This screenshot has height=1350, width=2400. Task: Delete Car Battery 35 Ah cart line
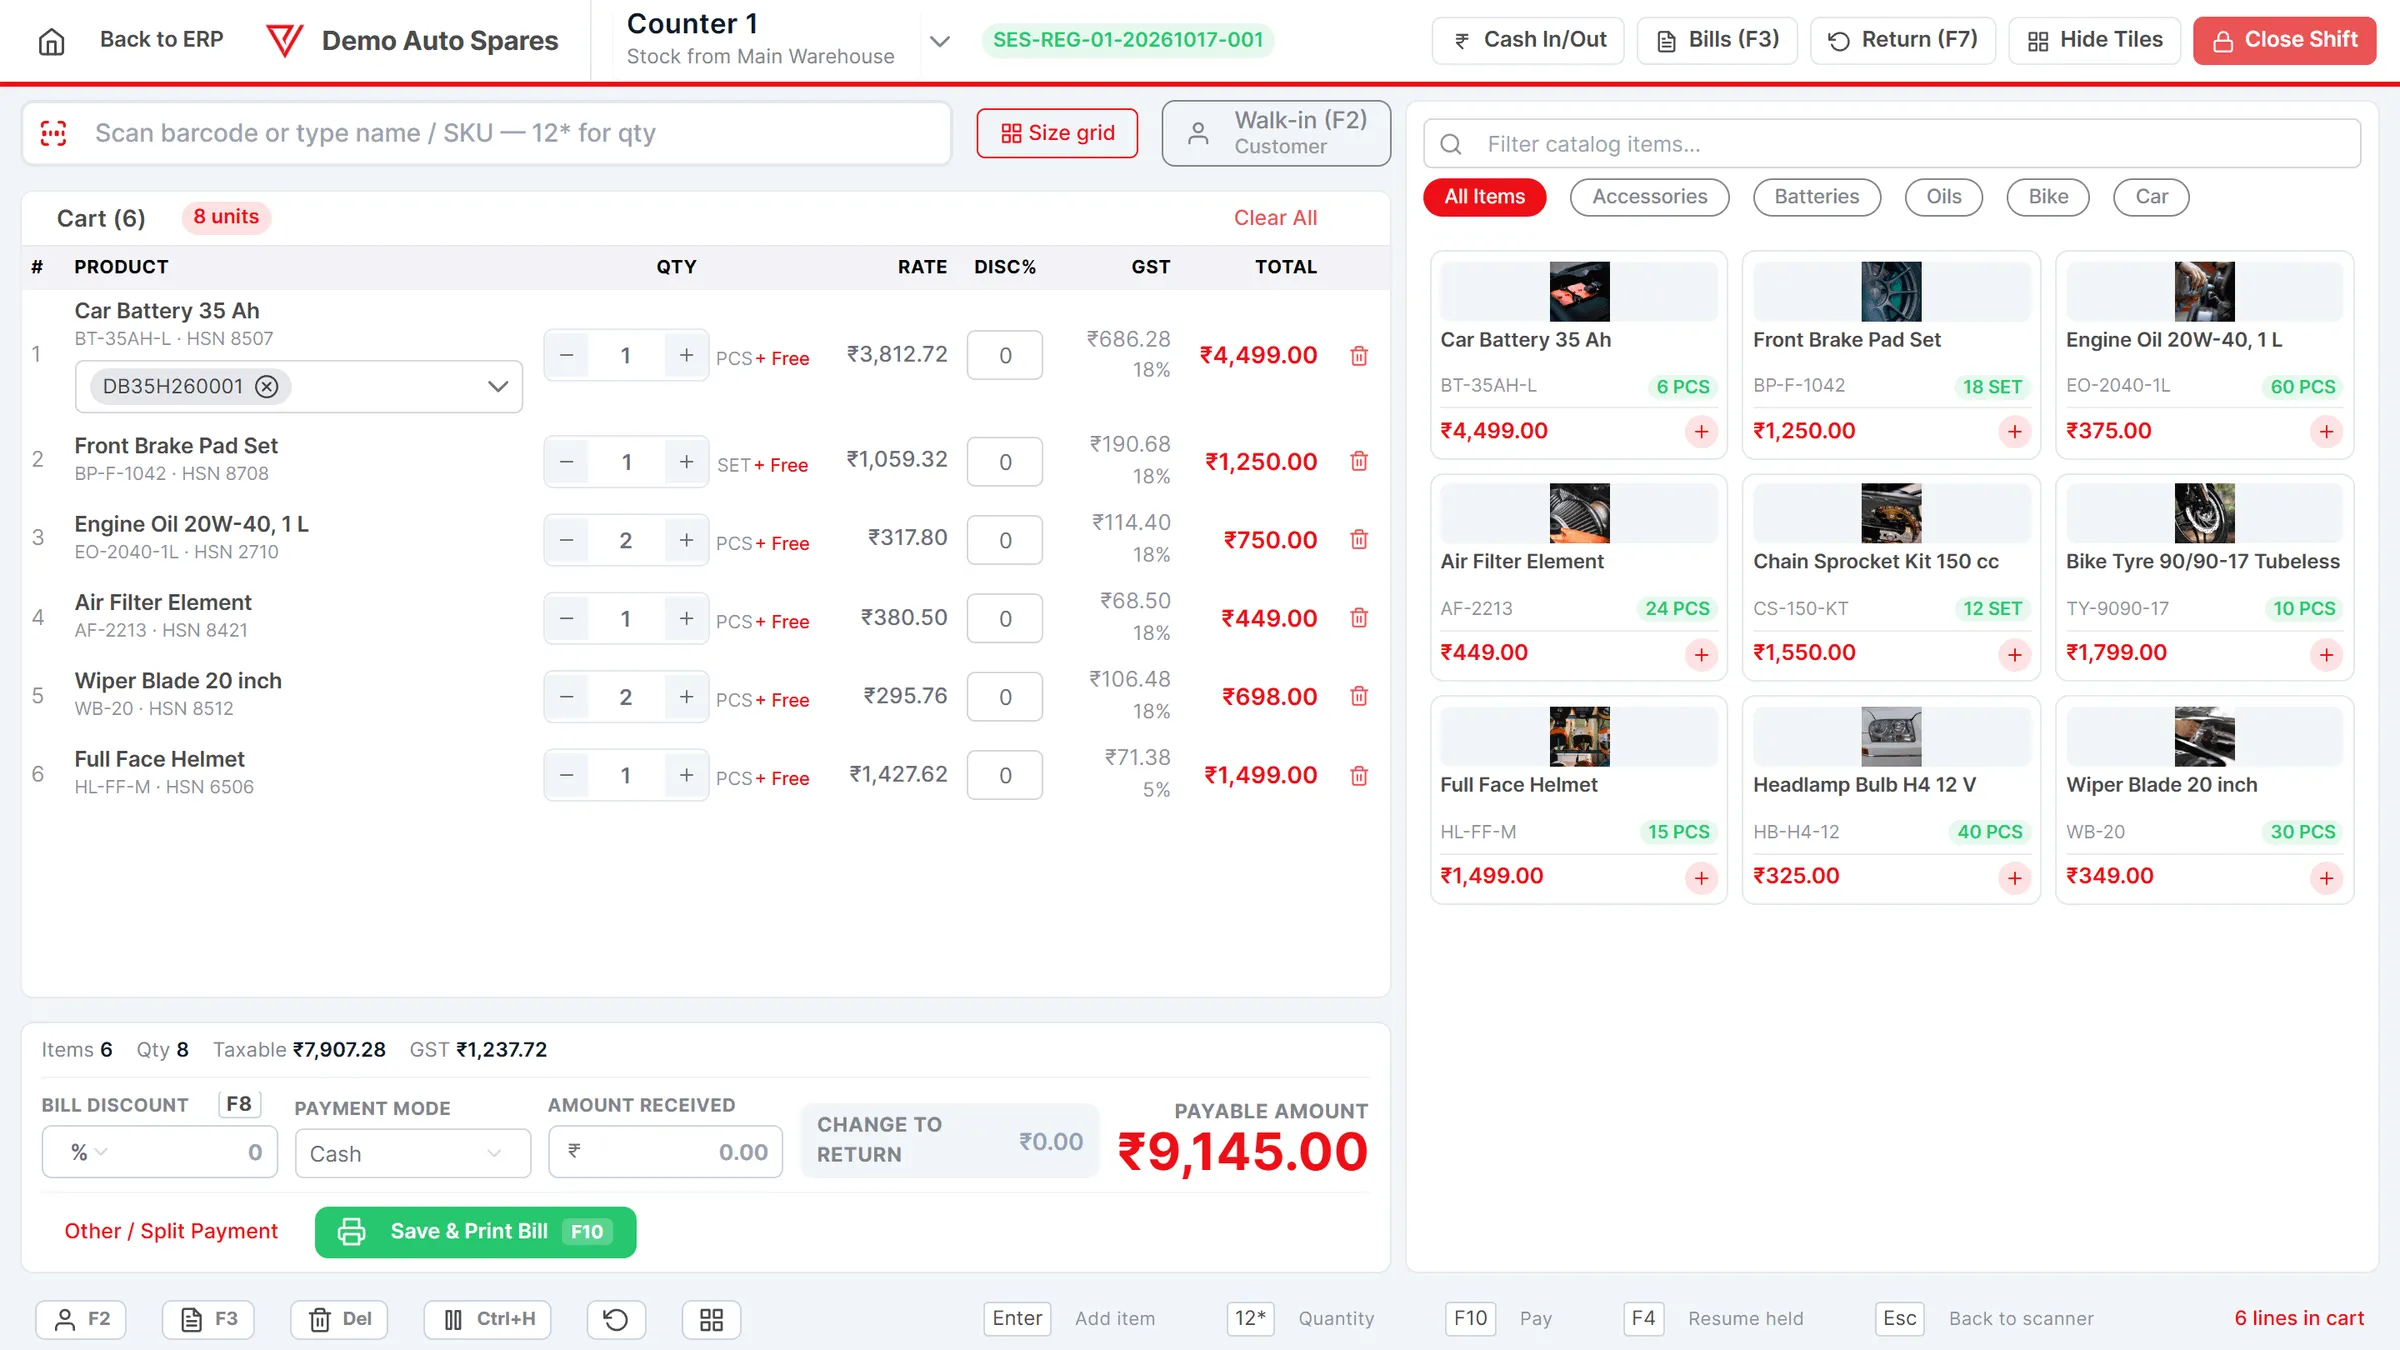[1359, 356]
